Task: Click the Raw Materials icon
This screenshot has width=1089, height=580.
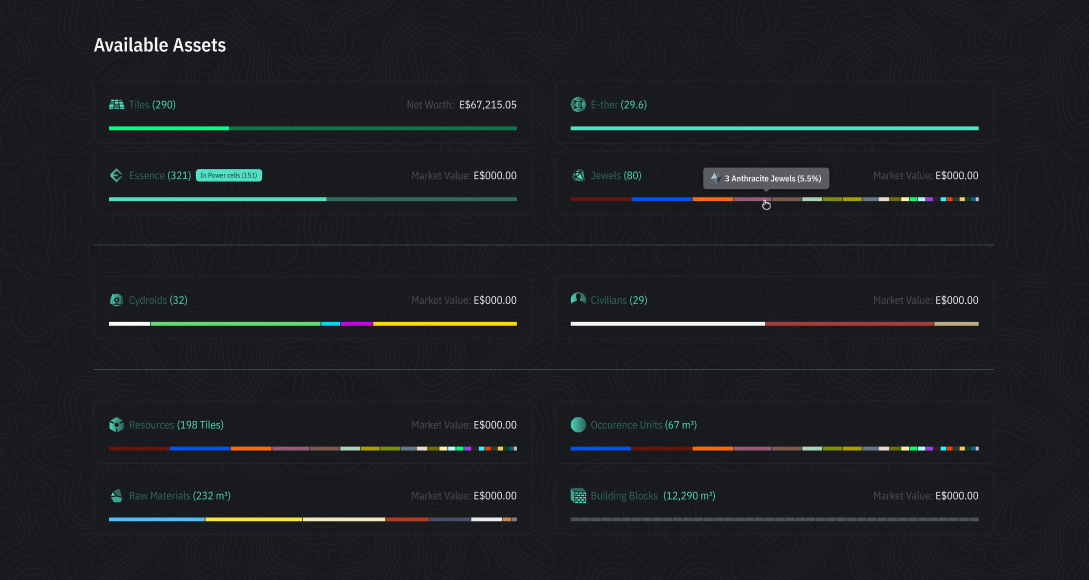Action: (x=116, y=496)
